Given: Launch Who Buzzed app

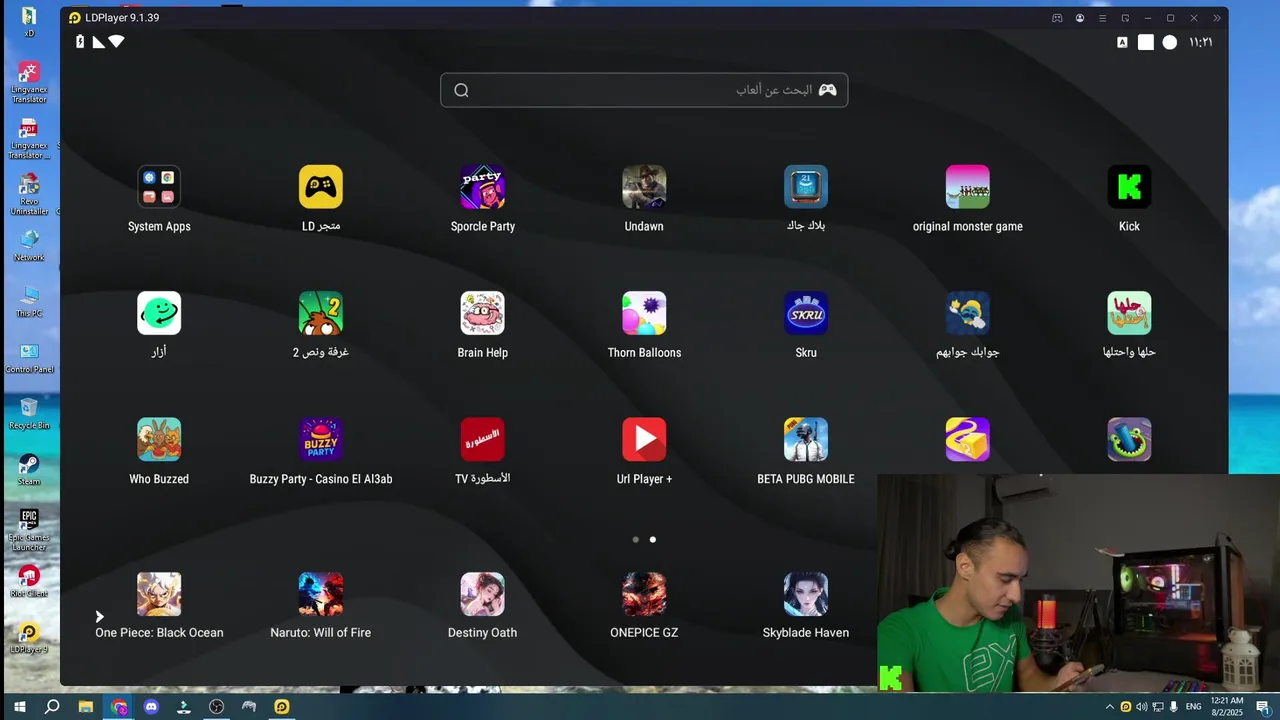Looking at the screenshot, I should tap(159, 439).
